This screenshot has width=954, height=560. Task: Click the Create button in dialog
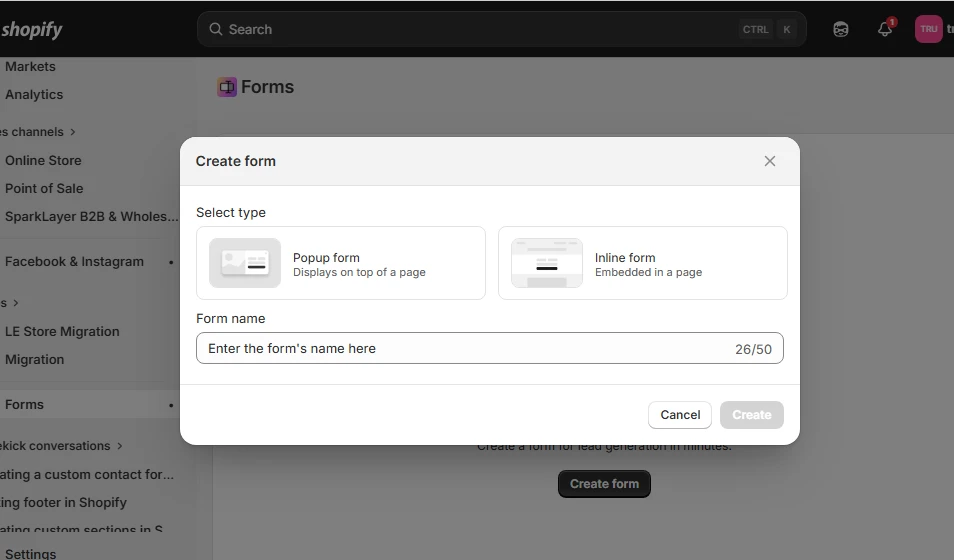point(751,415)
